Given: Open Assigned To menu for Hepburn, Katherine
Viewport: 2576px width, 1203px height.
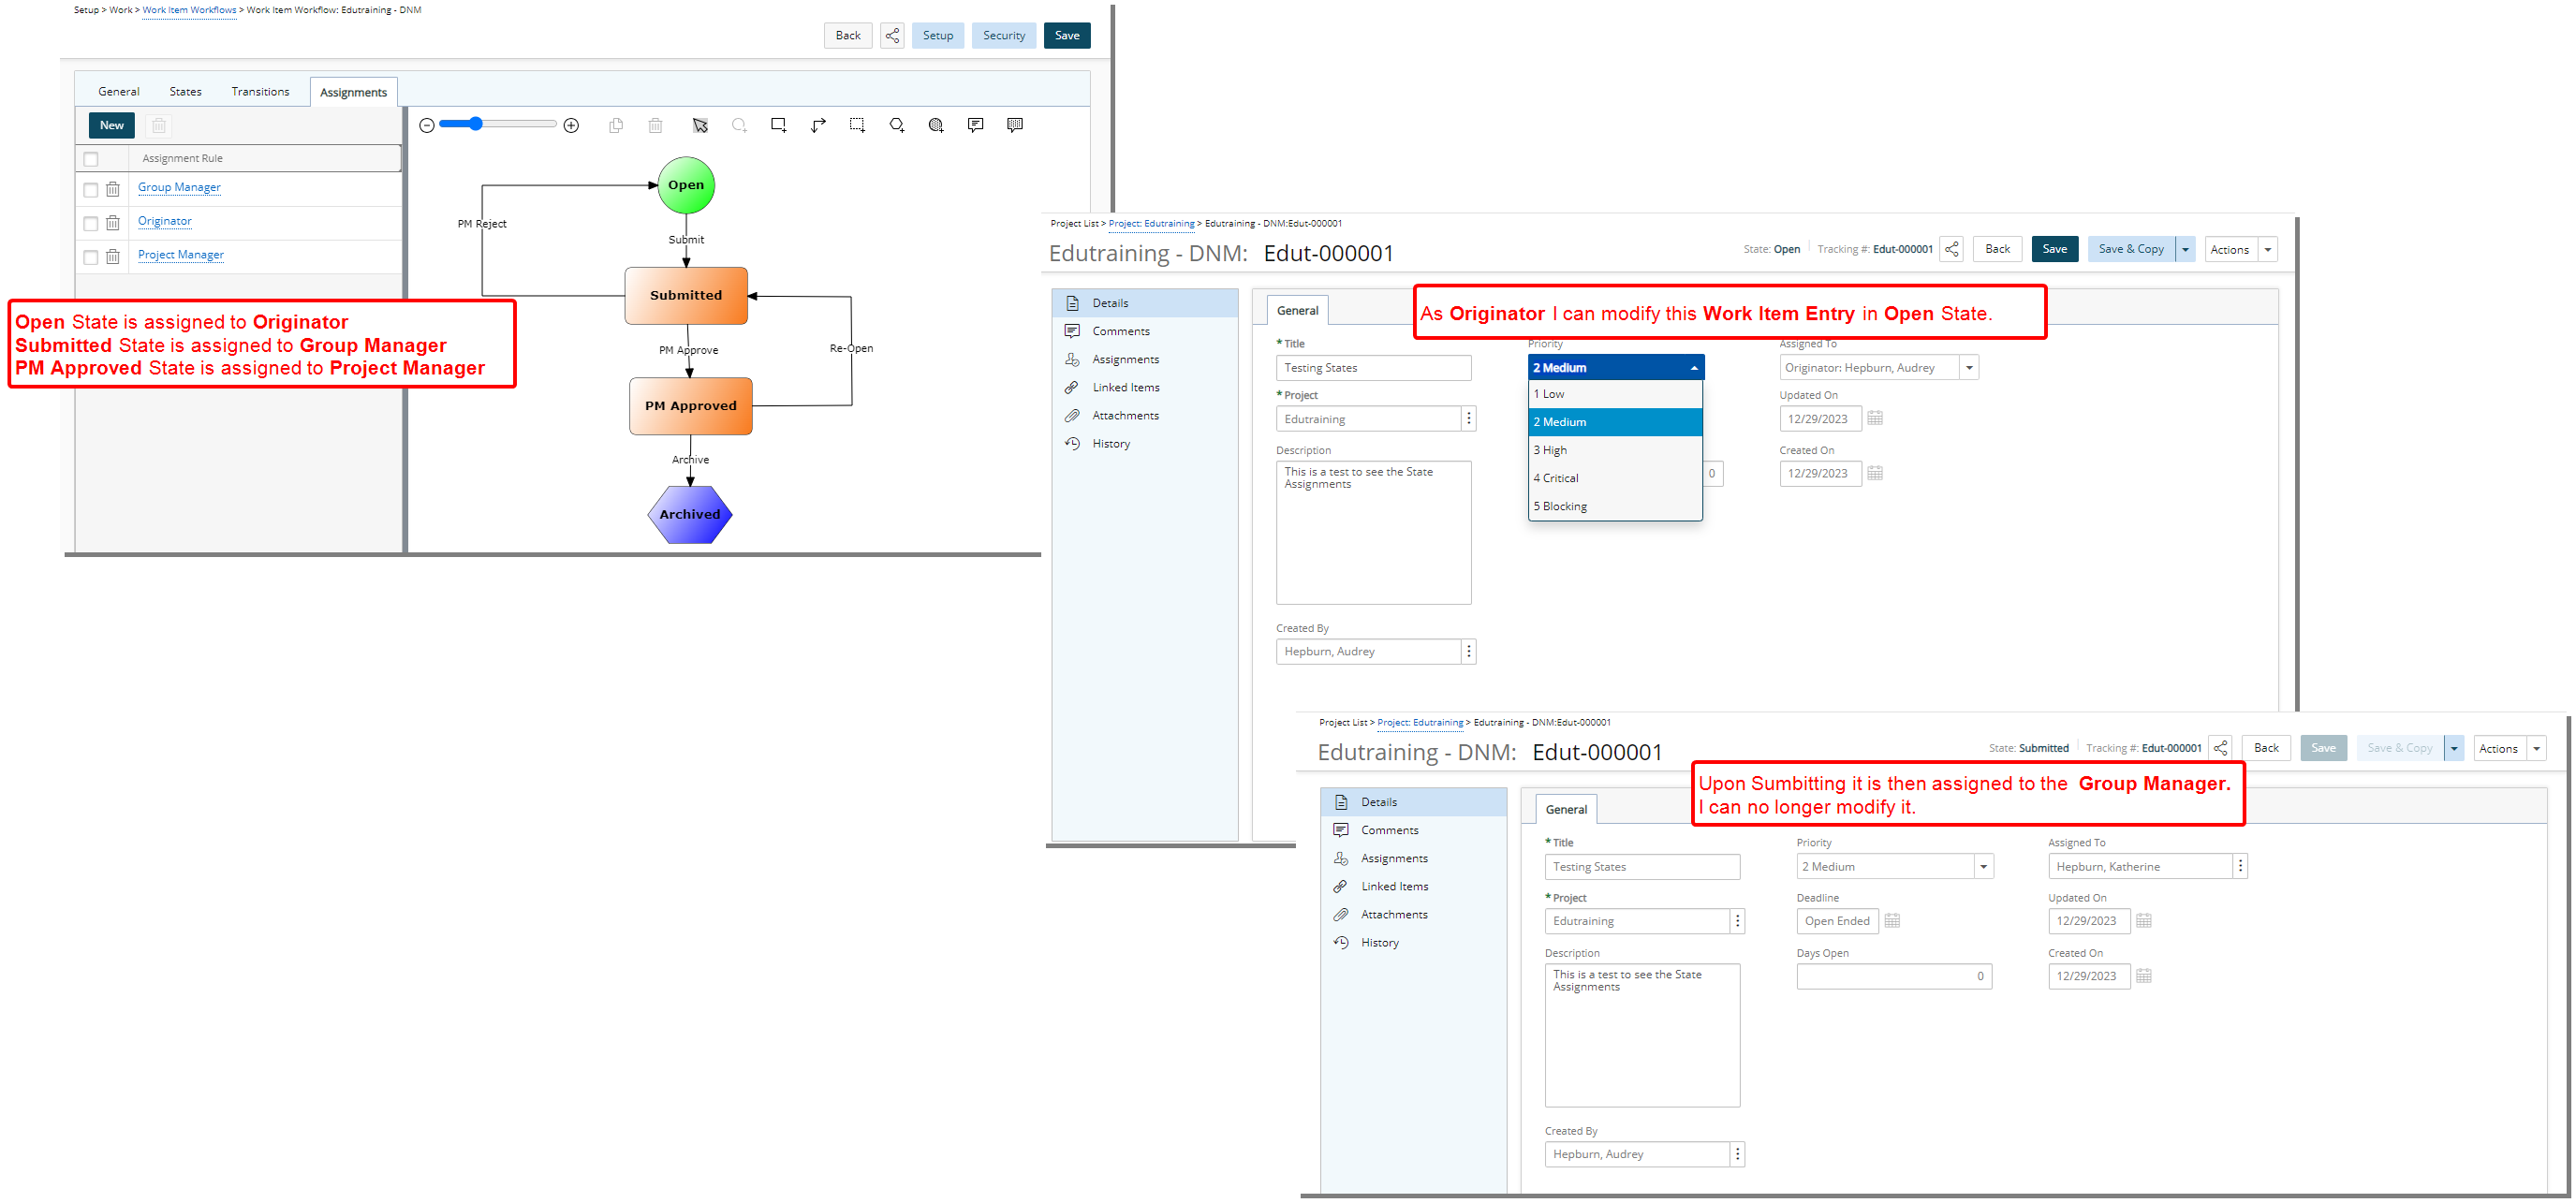Looking at the screenshot, I should tap(2240, 867).
